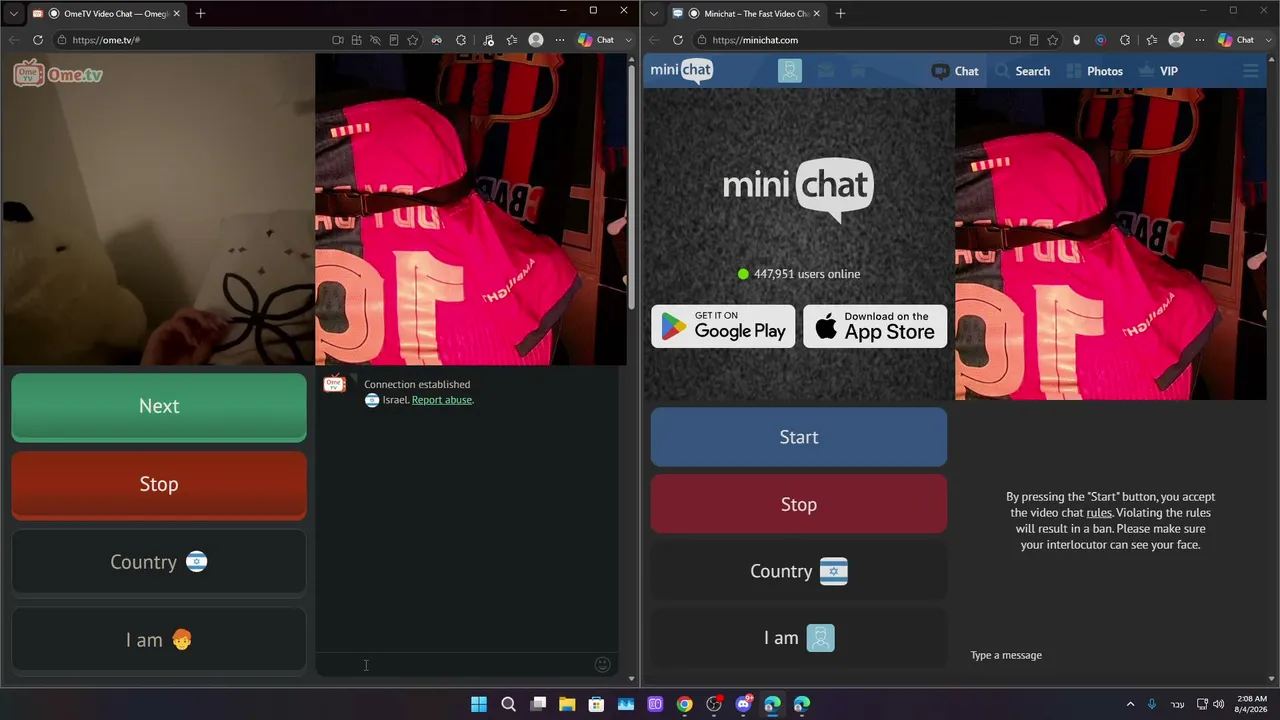Expand Copilot options chevron in the ome.tv window
This screenshot has width=1280, height=720.
click(628, 40)
